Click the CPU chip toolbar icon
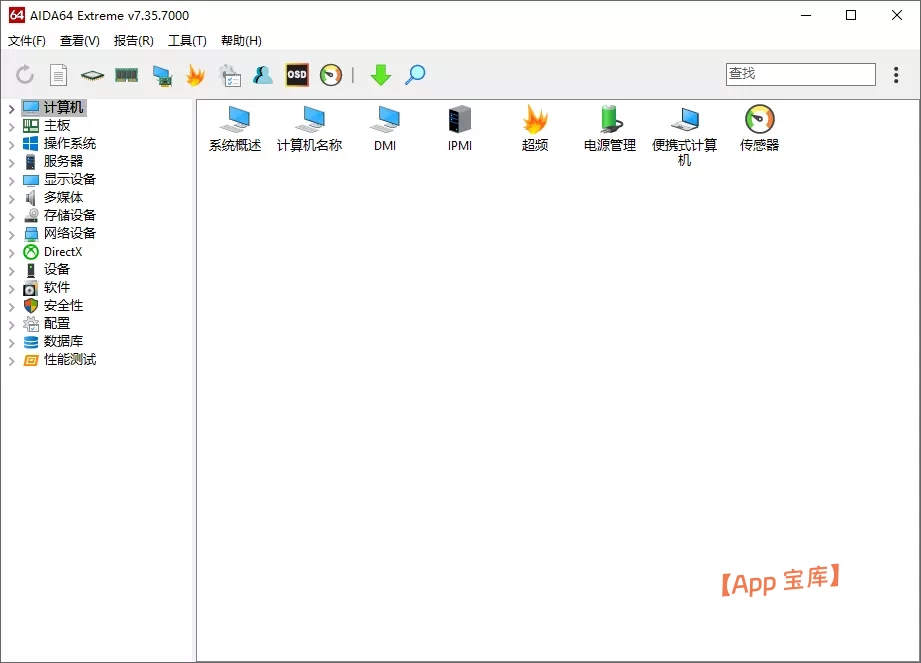This screenshot has height=663, width=921. point(92,75)
